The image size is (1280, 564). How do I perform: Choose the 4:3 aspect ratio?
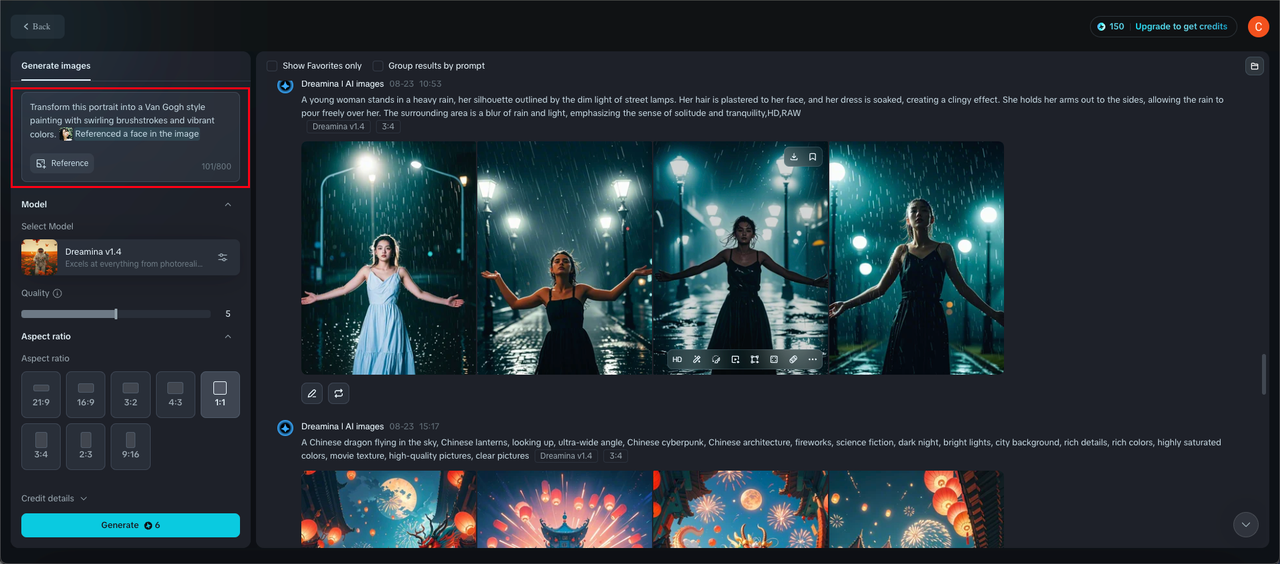click(x=175, y=394)
